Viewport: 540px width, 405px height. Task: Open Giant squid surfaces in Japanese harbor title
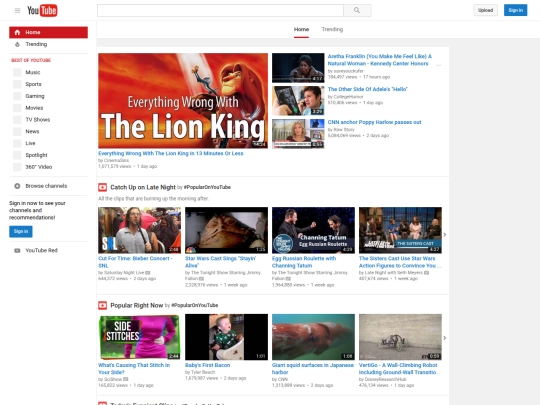pyautogui.click(x=313, y=369)
